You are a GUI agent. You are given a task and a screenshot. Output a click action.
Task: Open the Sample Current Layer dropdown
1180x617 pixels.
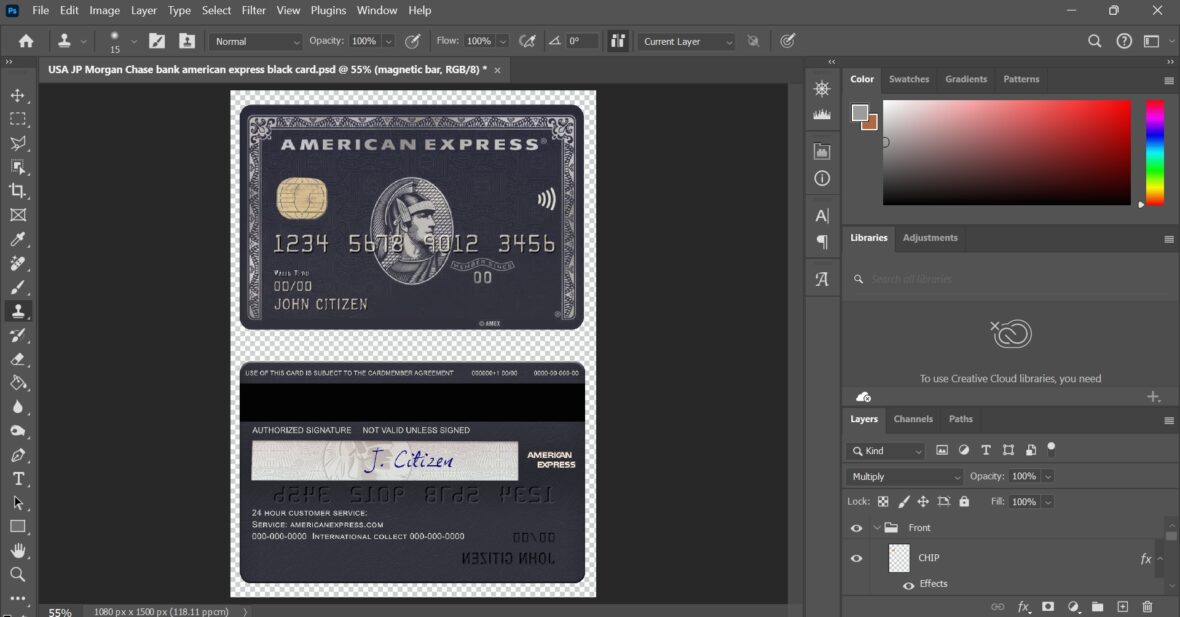tap(686, 41)
